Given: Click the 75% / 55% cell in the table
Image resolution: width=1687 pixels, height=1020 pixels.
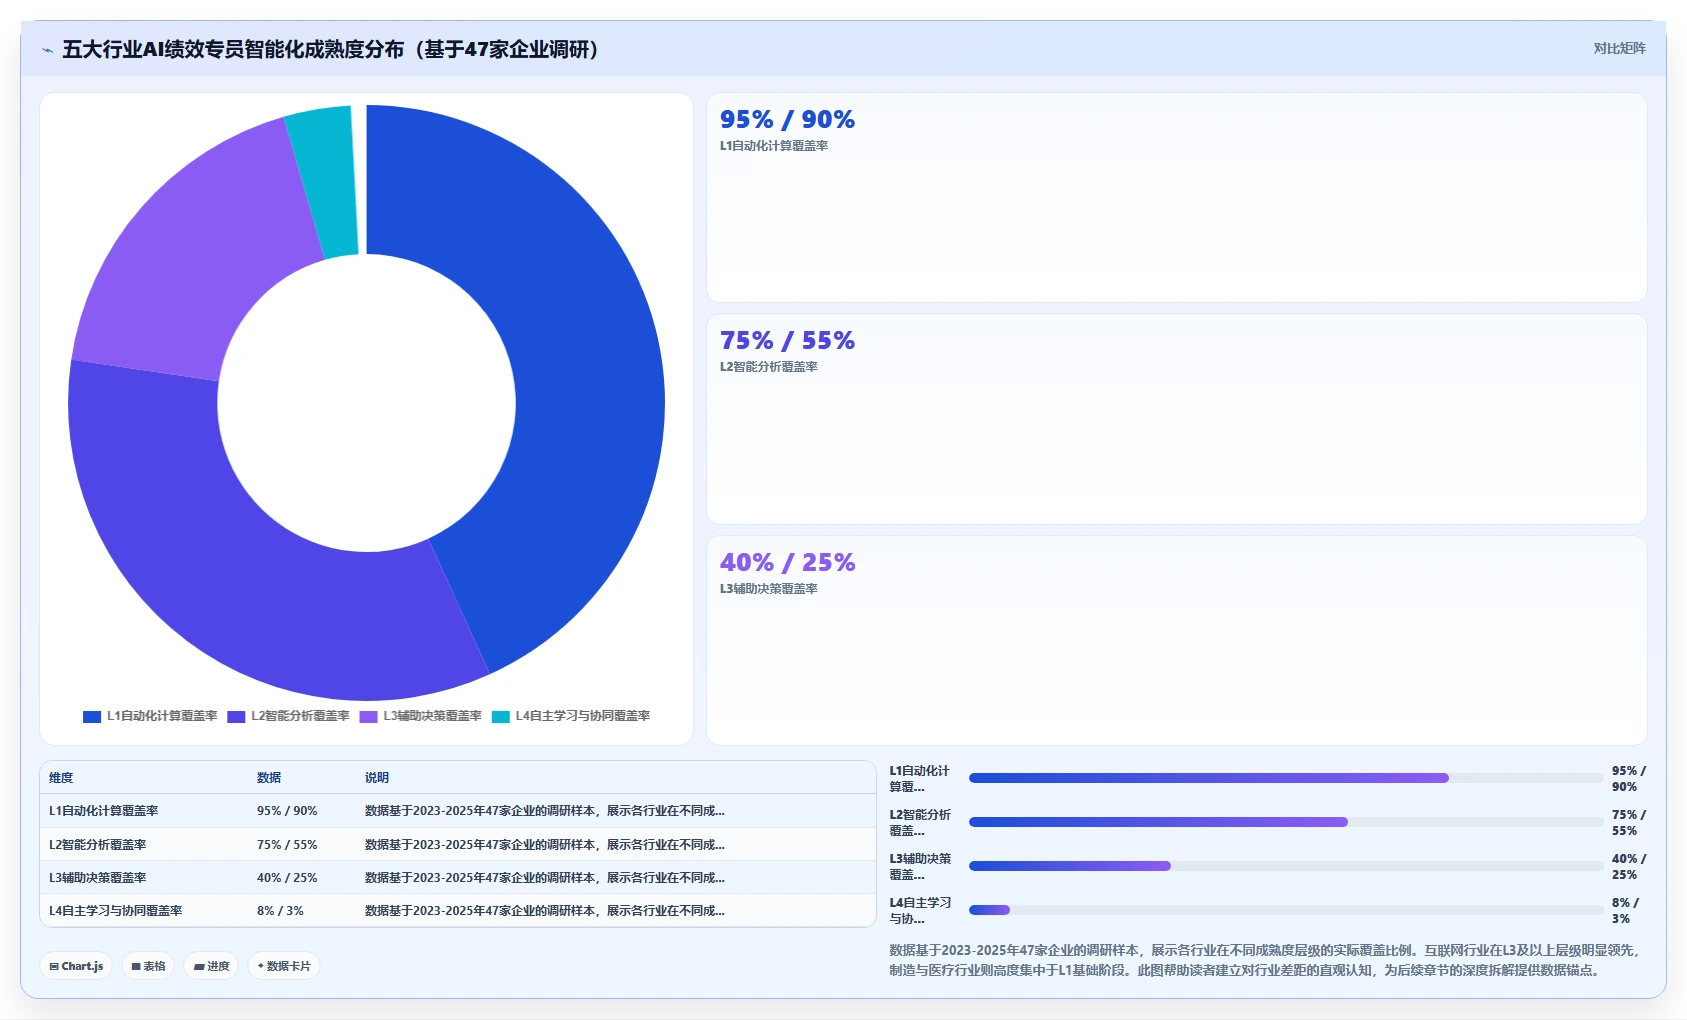Looking at the screenshot, I should point(287,845).
